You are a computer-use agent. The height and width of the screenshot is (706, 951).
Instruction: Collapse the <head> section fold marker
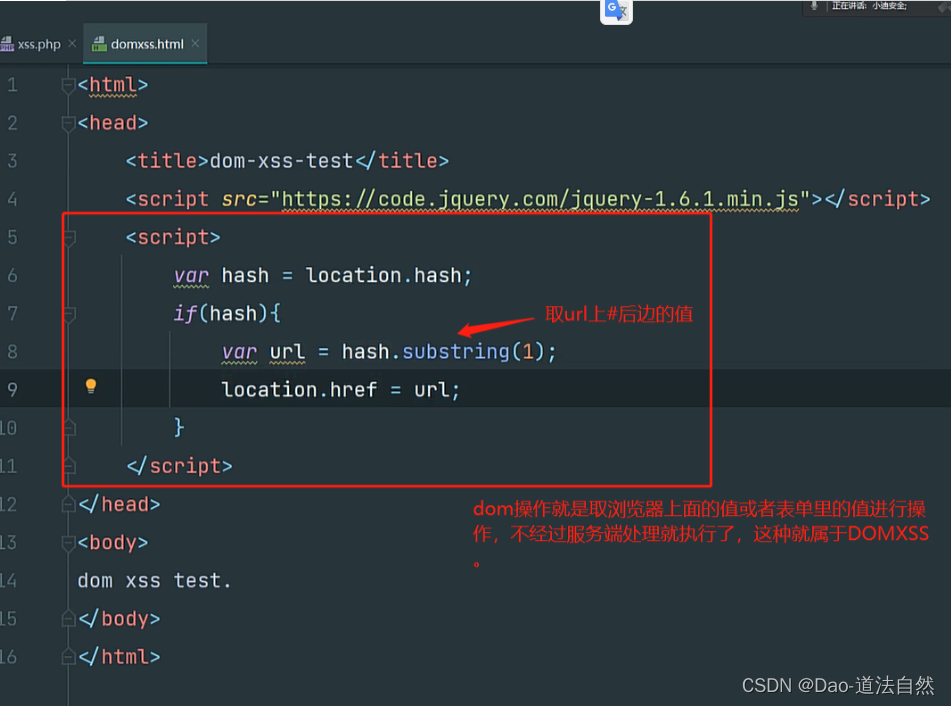click(67, 123)
